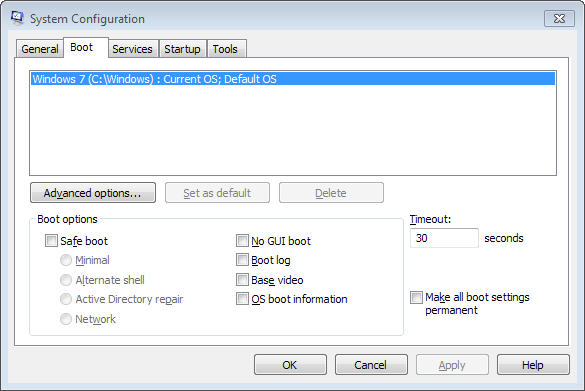Check the Base video option
Screen dimensions: 585x391
pos(243,279)
